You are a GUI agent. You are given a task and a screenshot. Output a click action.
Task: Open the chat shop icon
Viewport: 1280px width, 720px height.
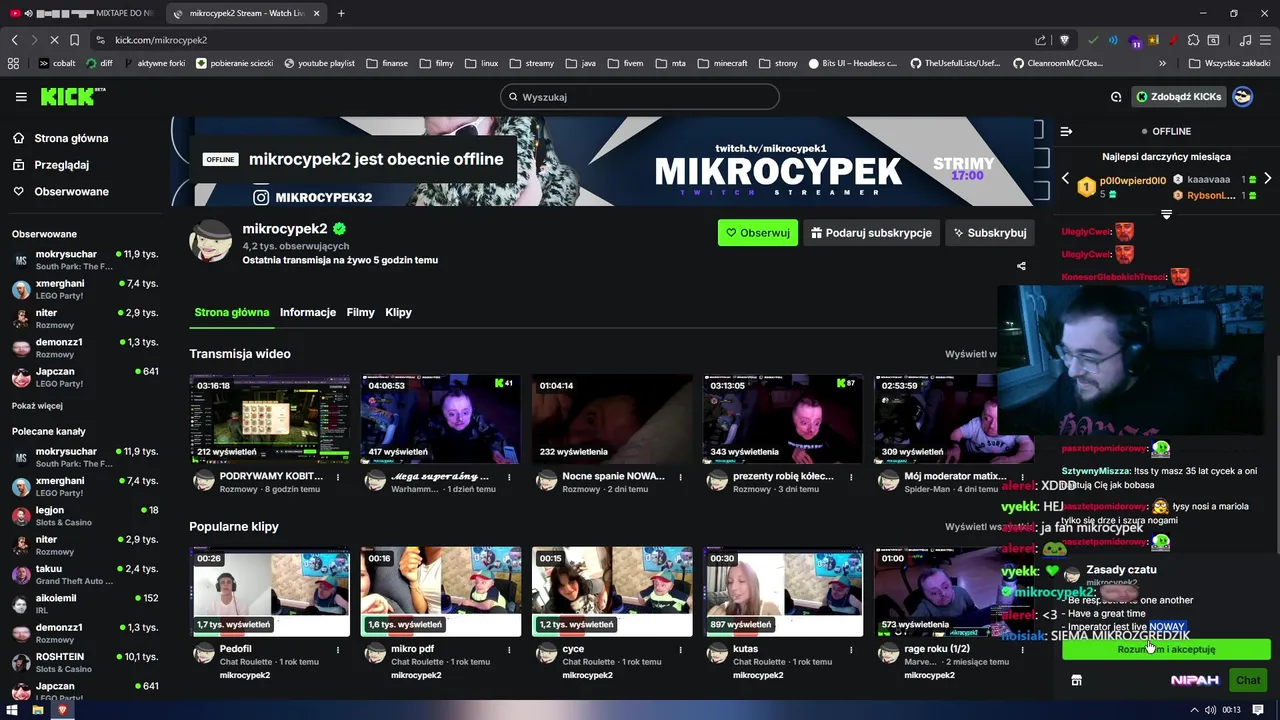pyautogui.click(x=1076, y=680)
